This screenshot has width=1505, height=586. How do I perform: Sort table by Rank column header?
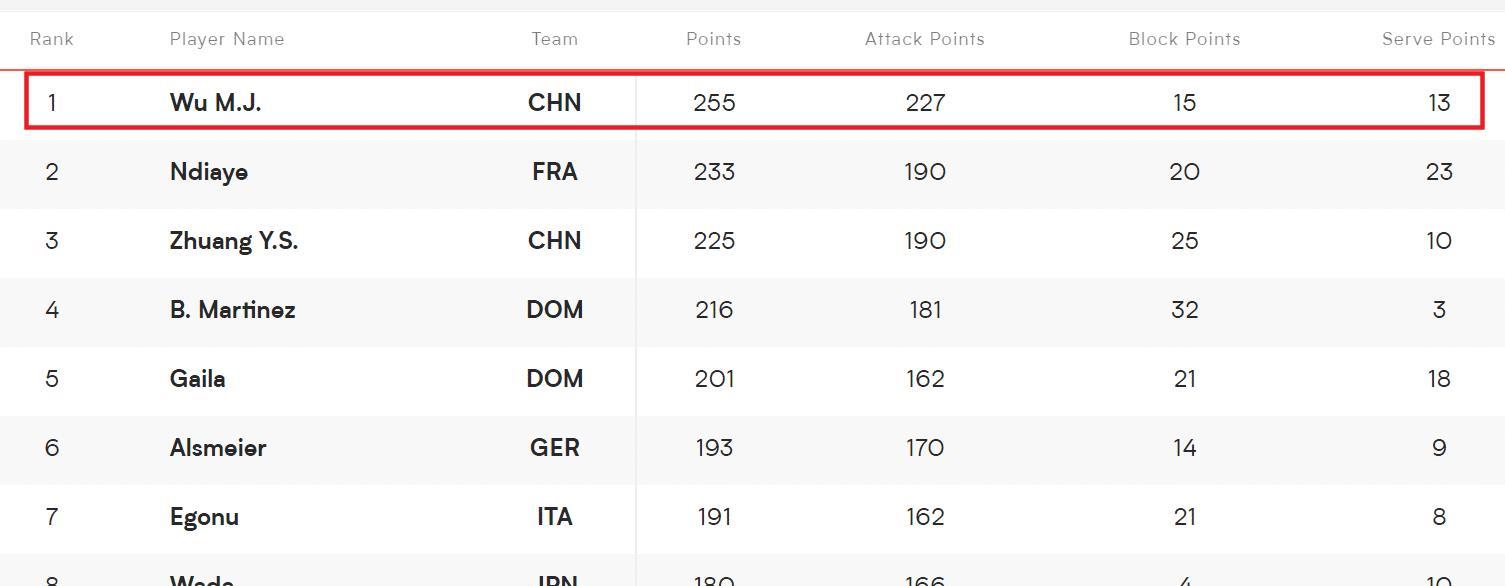click(x=52, y=39)
